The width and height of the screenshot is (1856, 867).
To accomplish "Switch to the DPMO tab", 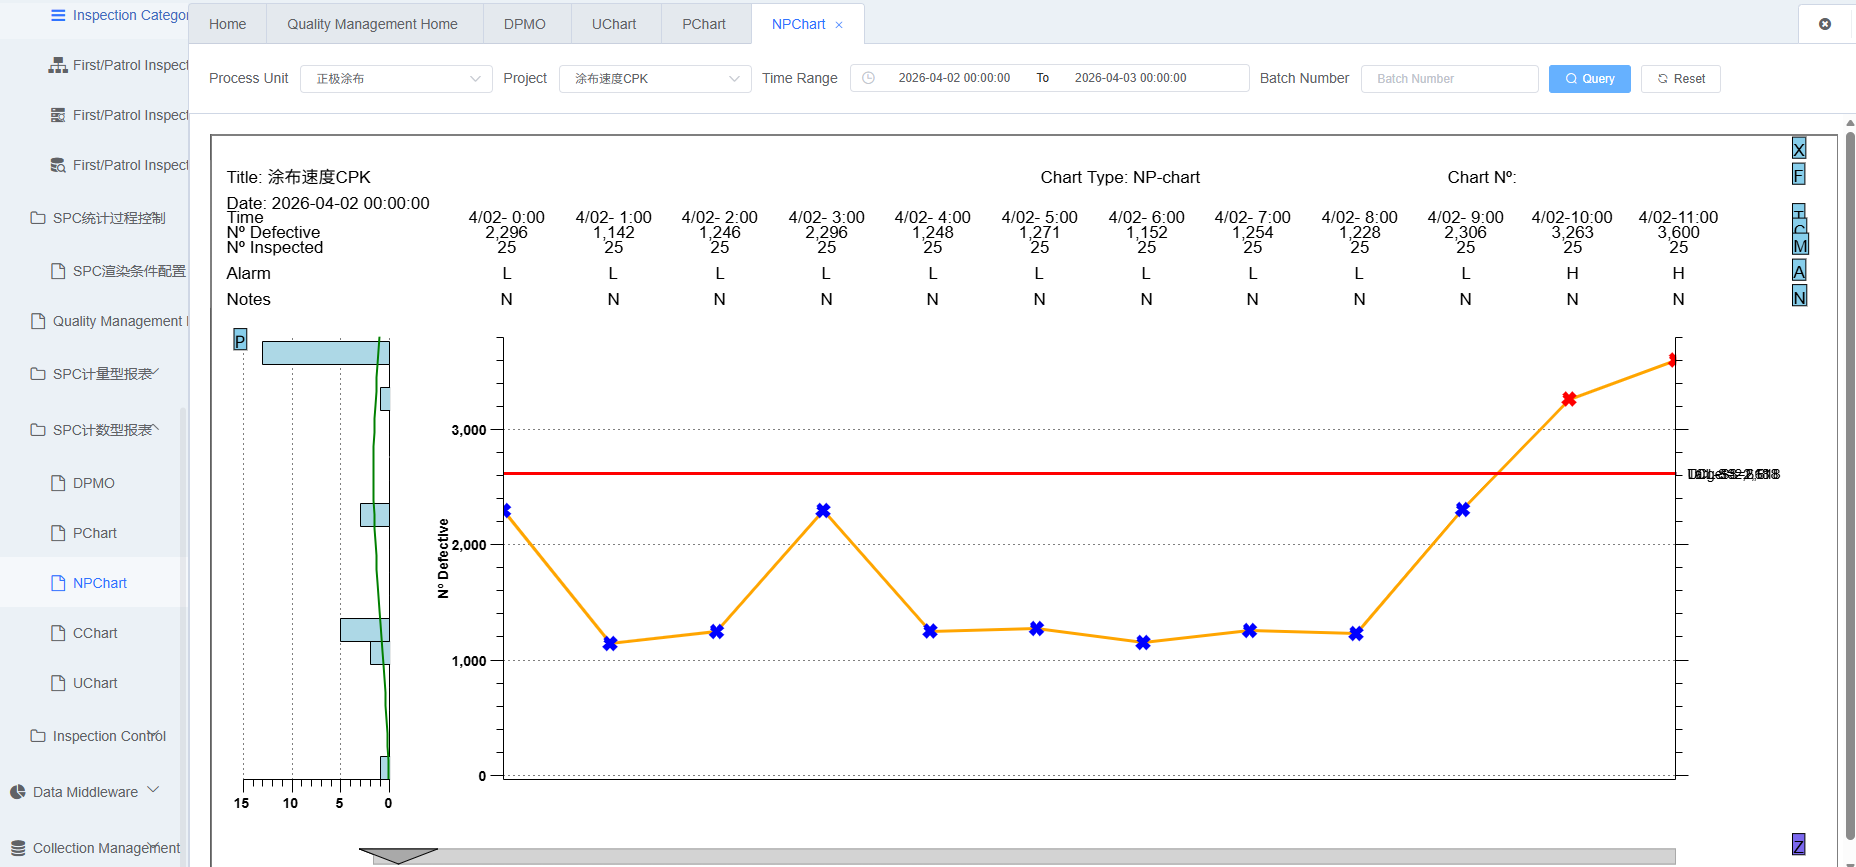I will click(525, 24).
